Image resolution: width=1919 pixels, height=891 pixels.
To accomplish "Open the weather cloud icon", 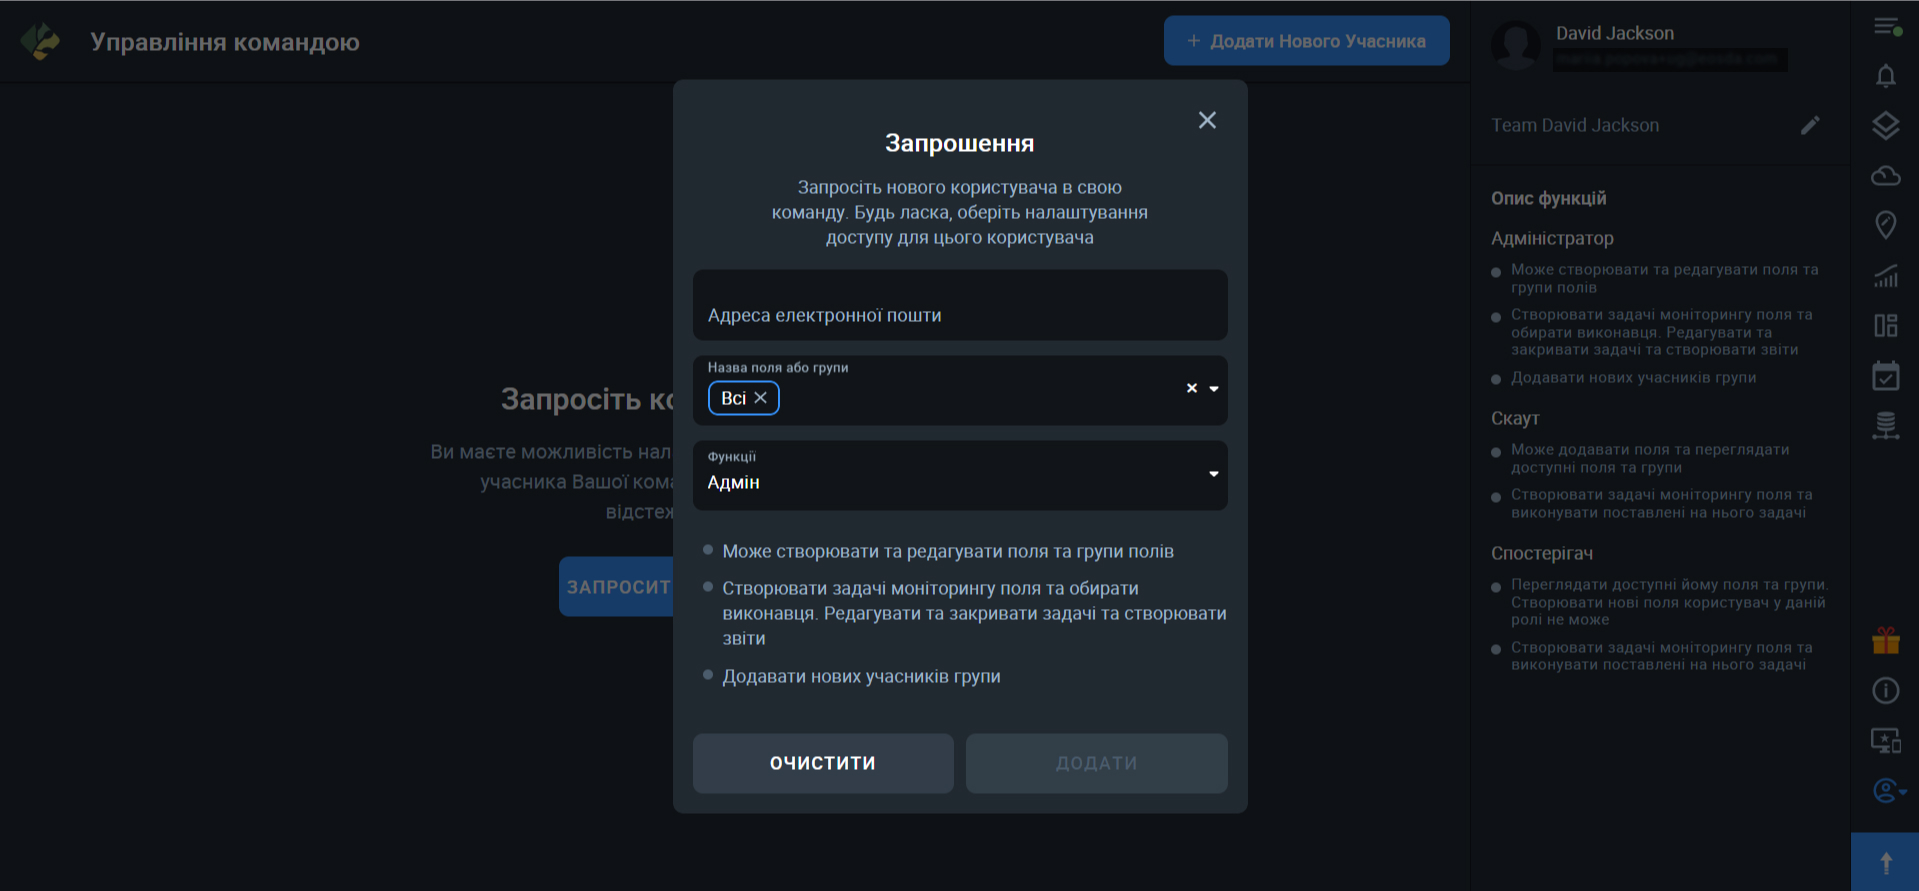I will (x=1885, y=176).
